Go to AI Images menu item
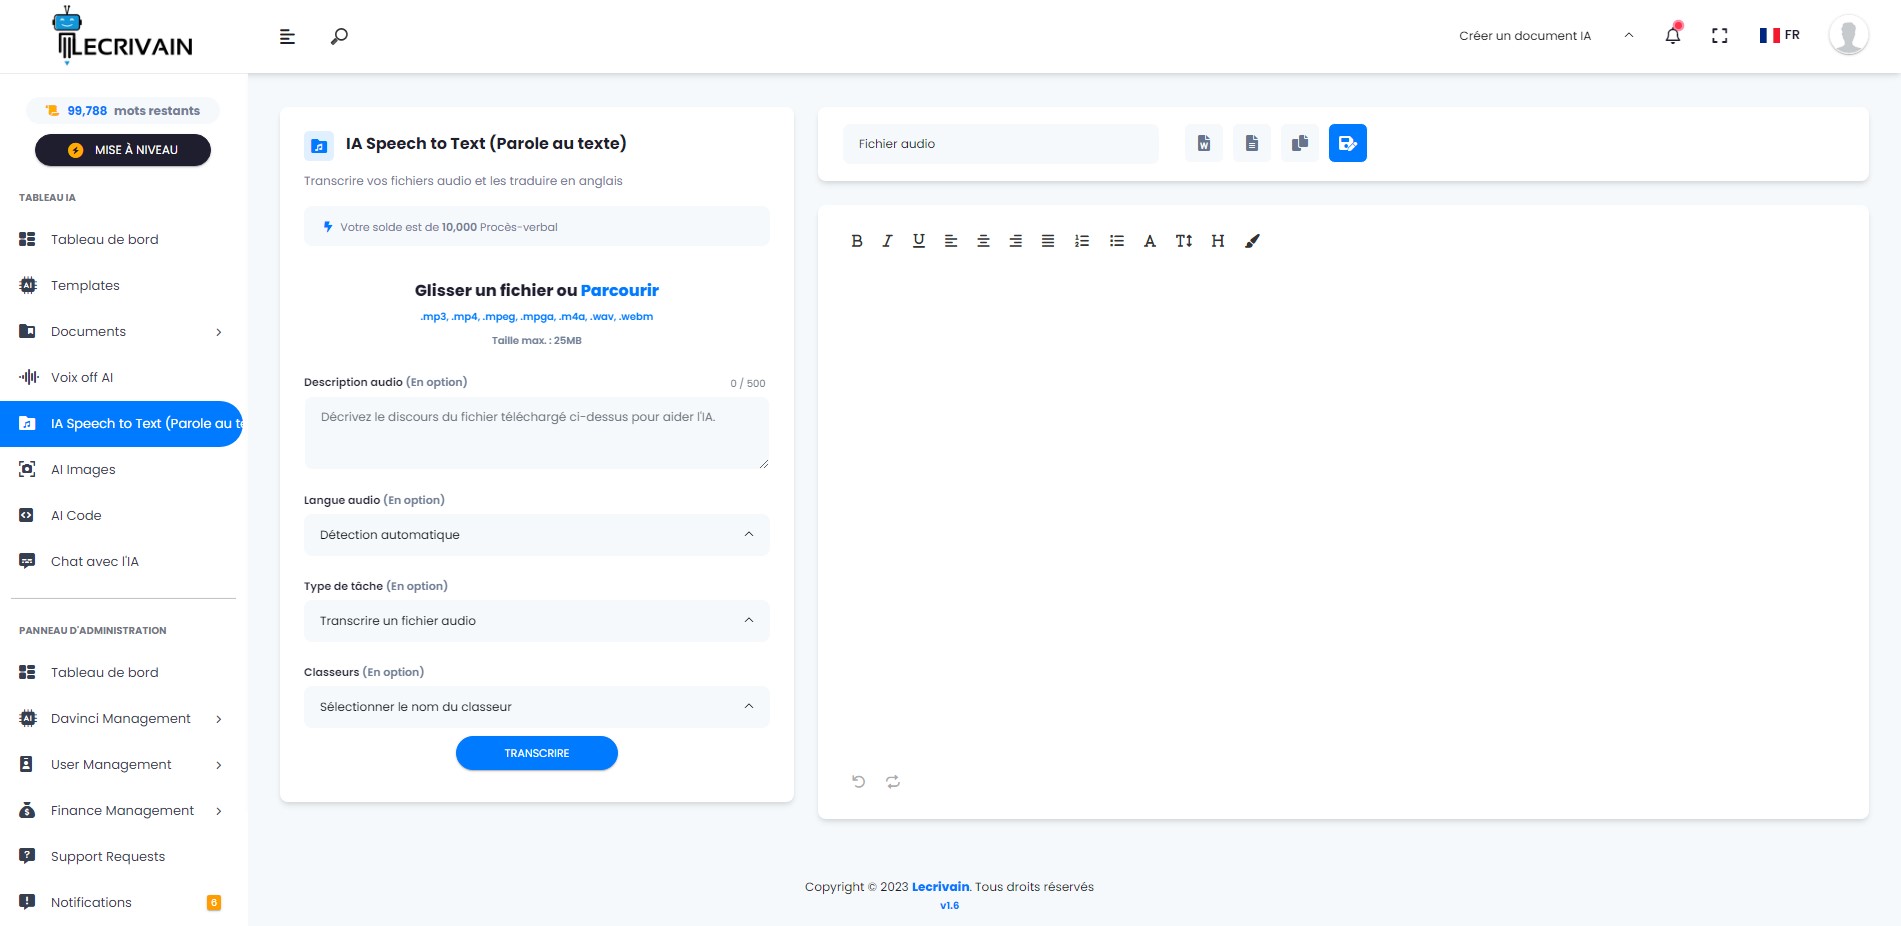The height and width of the screenshot is (926, 1901). click(x=83, y=470)
